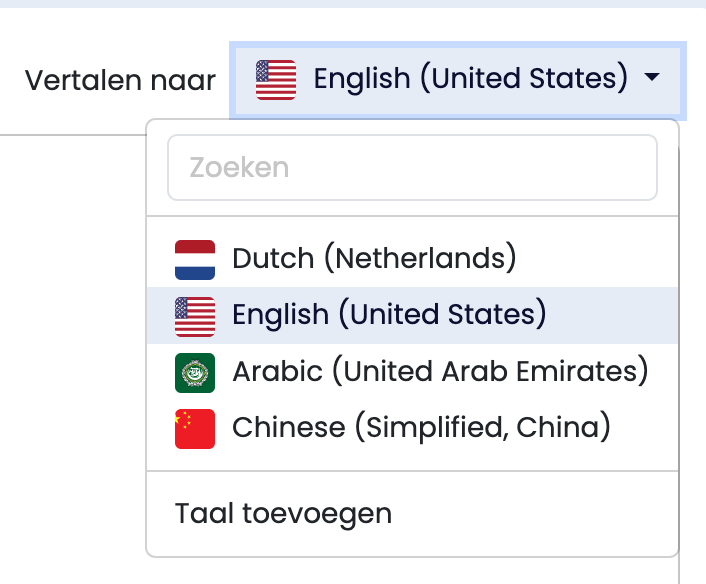Click the word Dutch in the first option

(272, 259)
